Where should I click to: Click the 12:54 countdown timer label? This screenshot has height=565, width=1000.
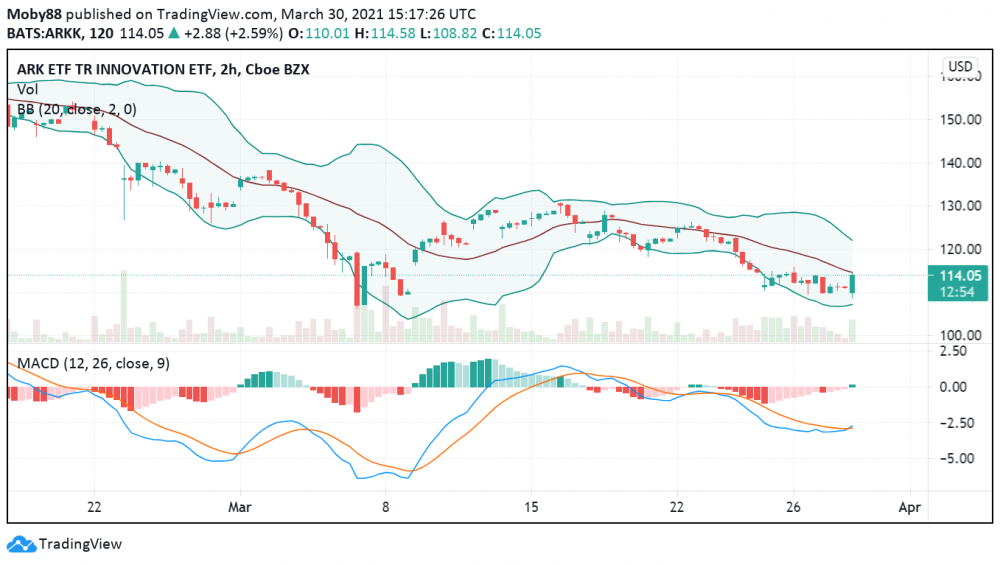[x=957, y=292]
